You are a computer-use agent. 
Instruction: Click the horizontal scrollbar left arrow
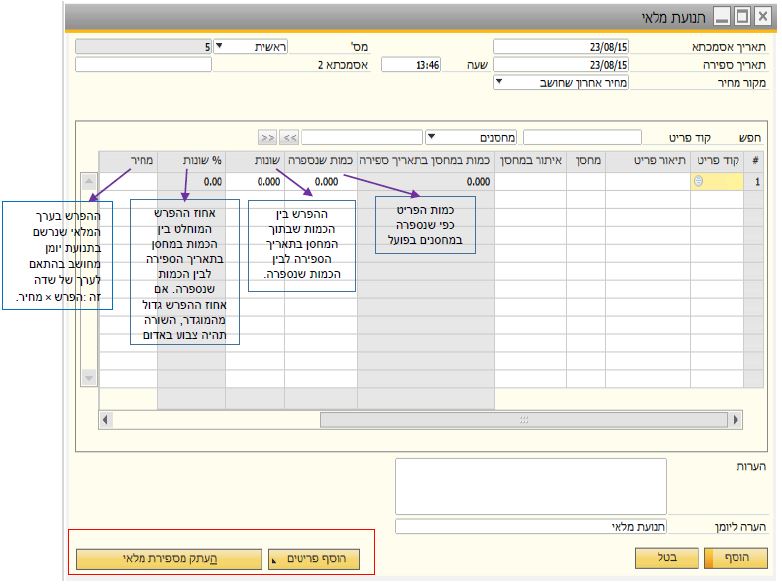[x=105, y=420]
